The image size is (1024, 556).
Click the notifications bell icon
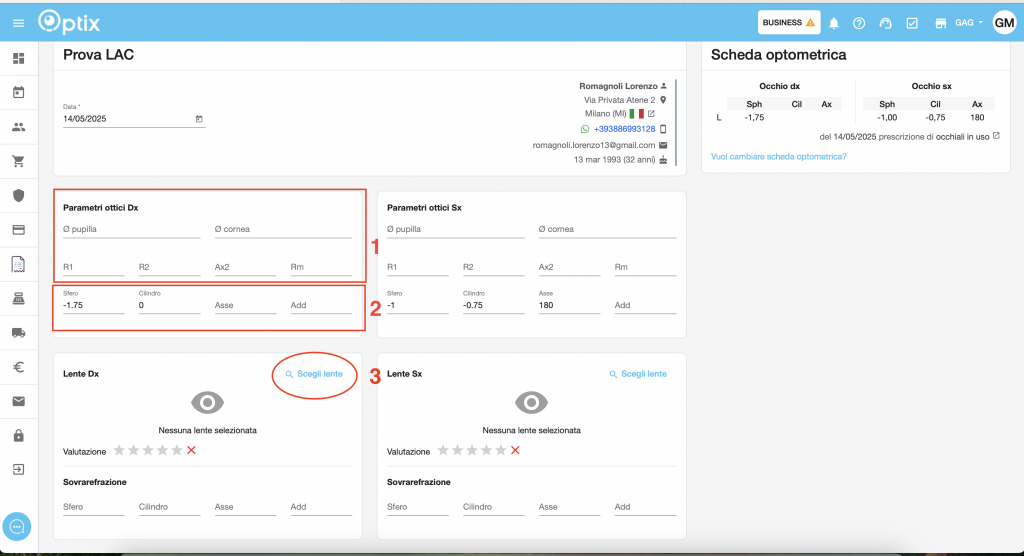(x=834, y=23)
